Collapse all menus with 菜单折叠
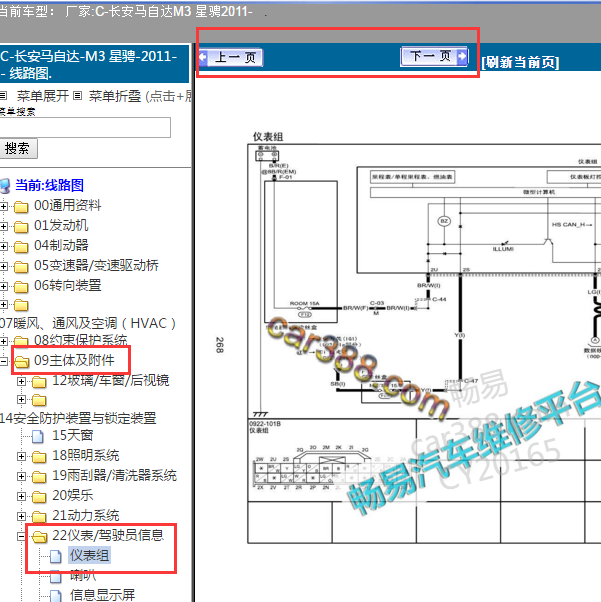 (114, 96)
